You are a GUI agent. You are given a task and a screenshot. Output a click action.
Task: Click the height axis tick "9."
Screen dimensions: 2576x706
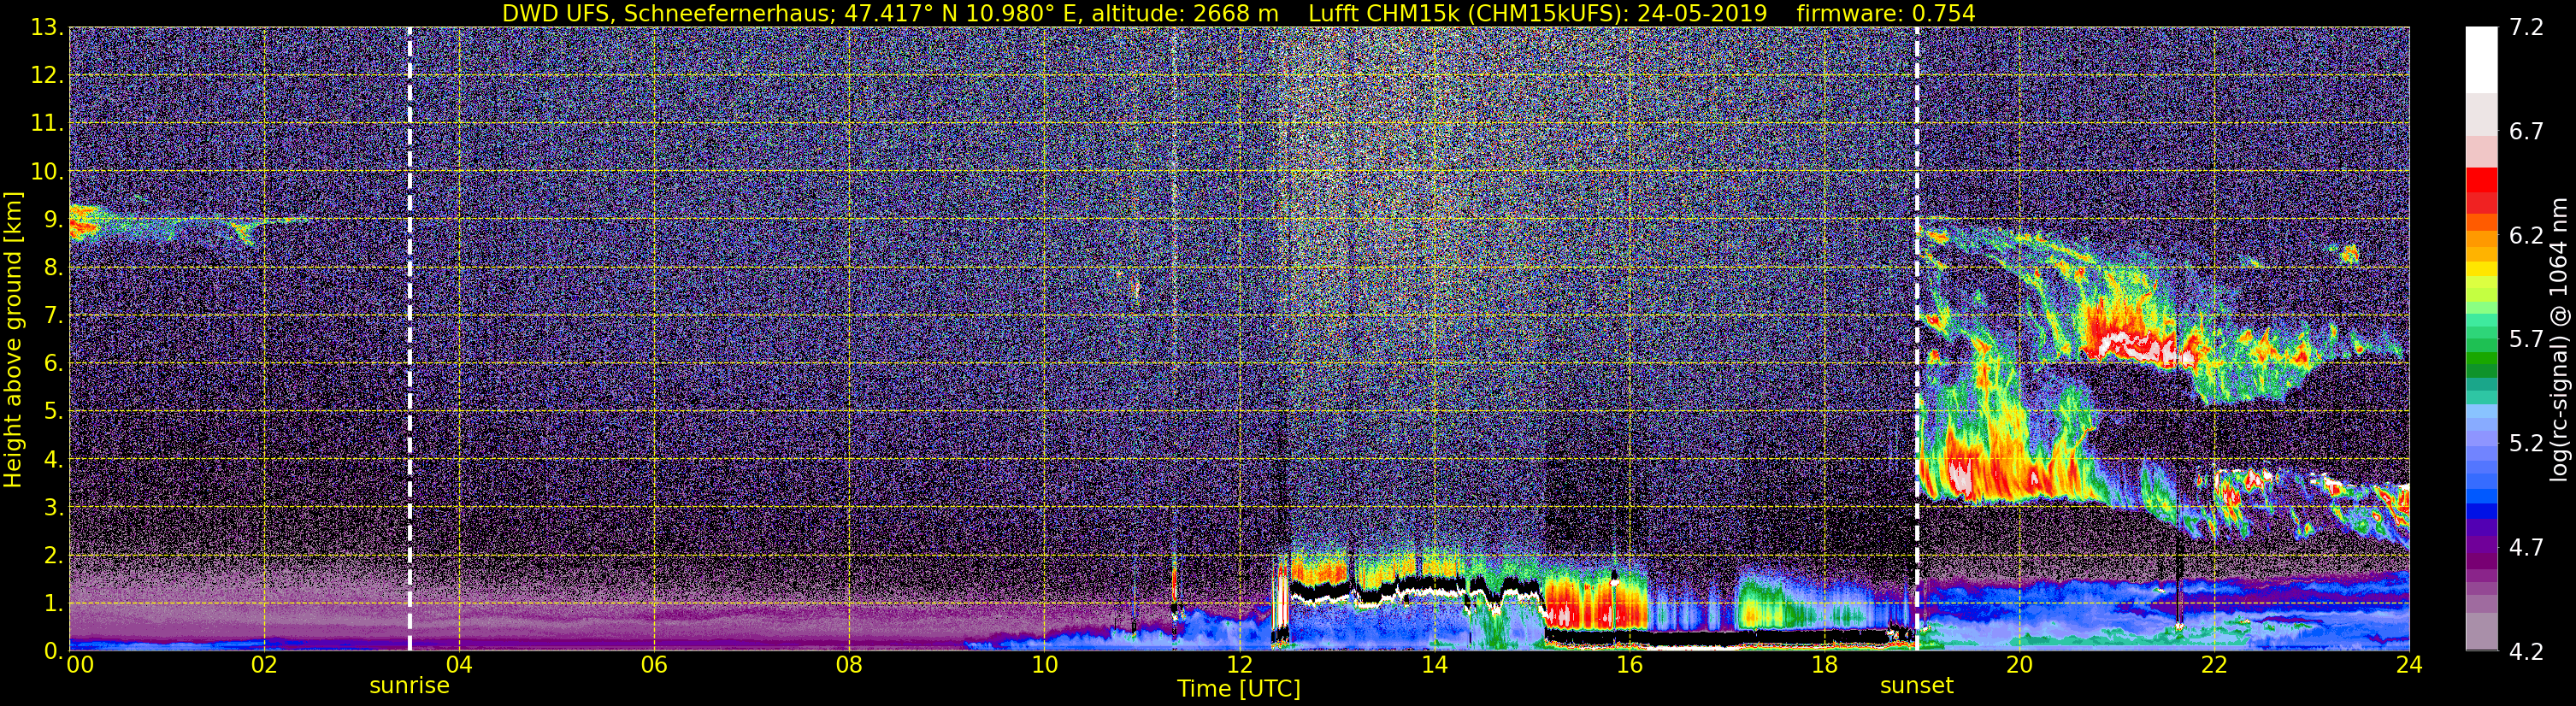[52, 220]
